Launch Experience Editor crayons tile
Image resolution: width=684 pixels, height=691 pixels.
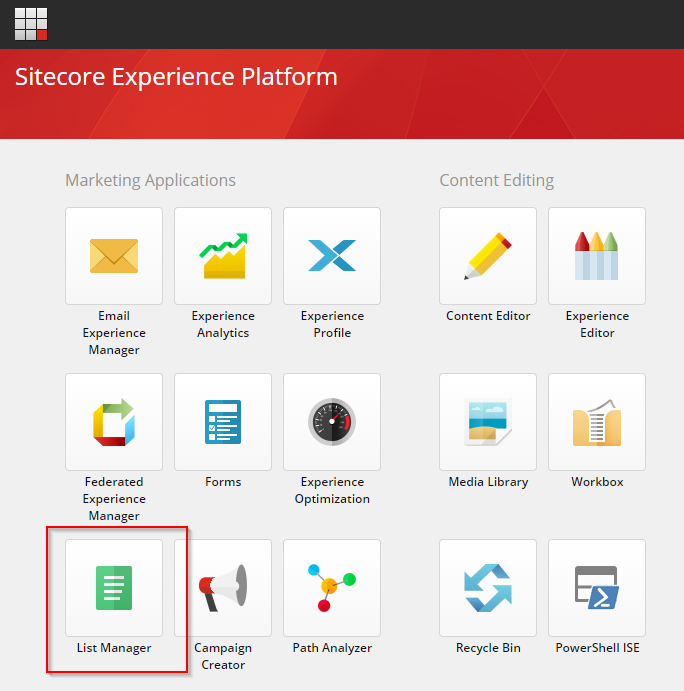[597, 256]
